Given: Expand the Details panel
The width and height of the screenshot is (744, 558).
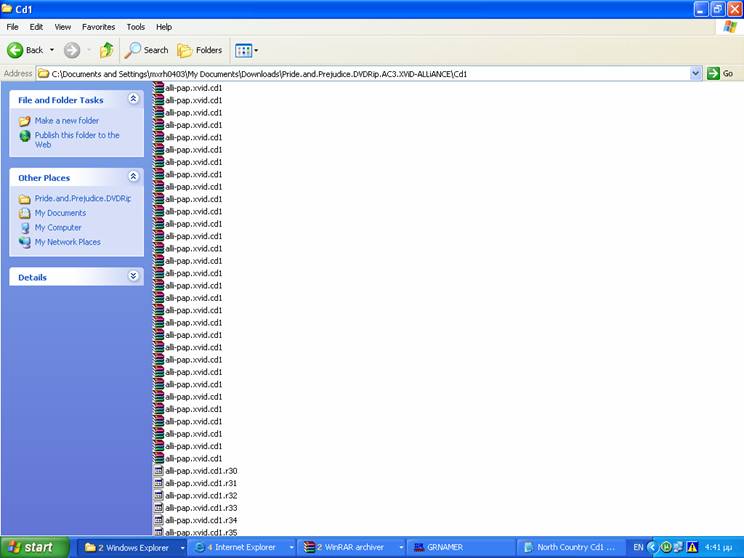Looking at the screenshot, I should (133, 276).
